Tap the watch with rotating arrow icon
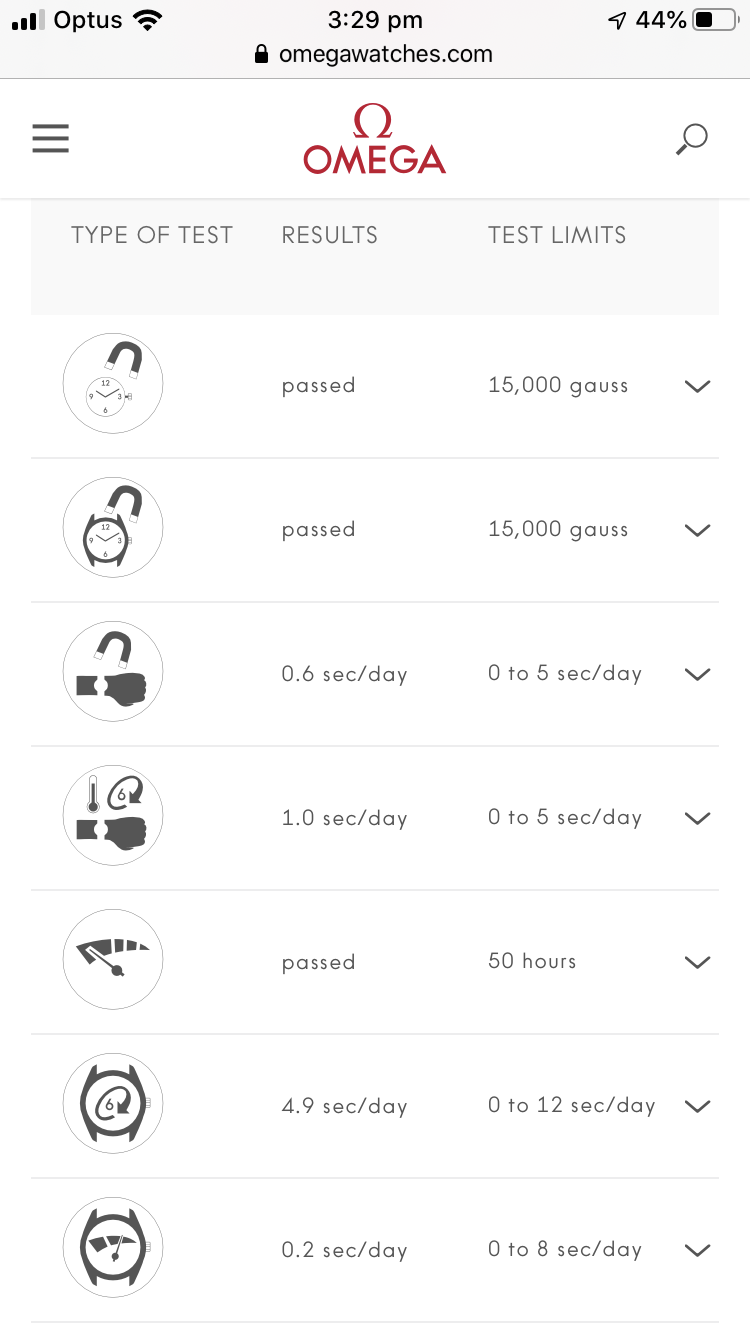Viewport: 750px width, 1334px height. tap(113, 1104)
